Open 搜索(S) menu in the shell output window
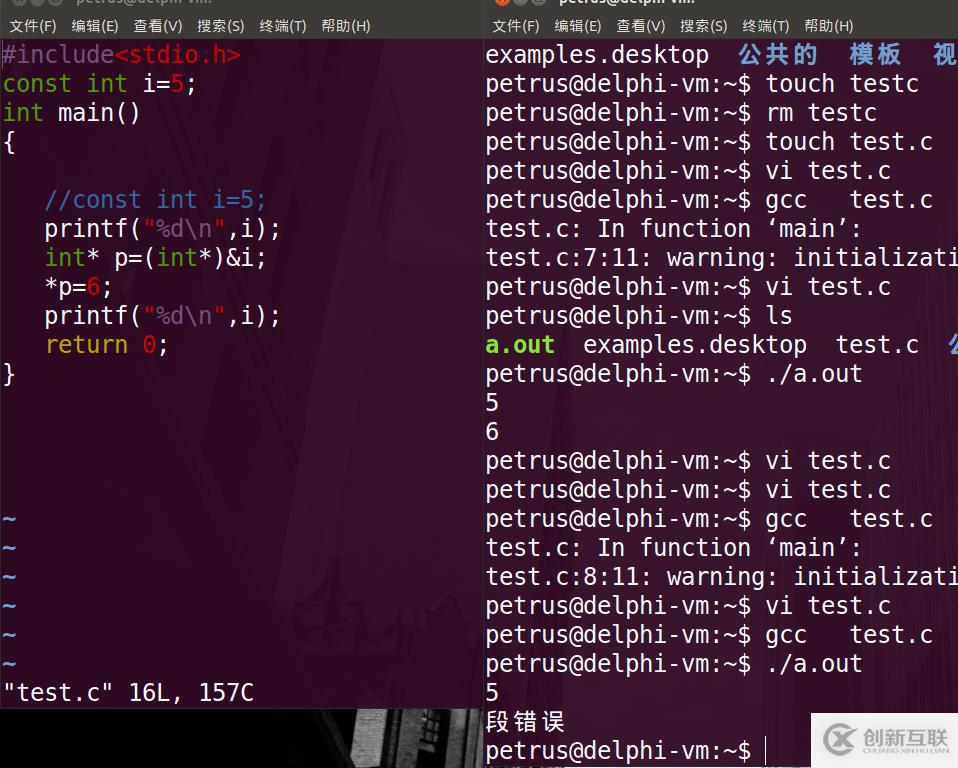The height and width of the screenshot is (768, 958). click(704, 26)
